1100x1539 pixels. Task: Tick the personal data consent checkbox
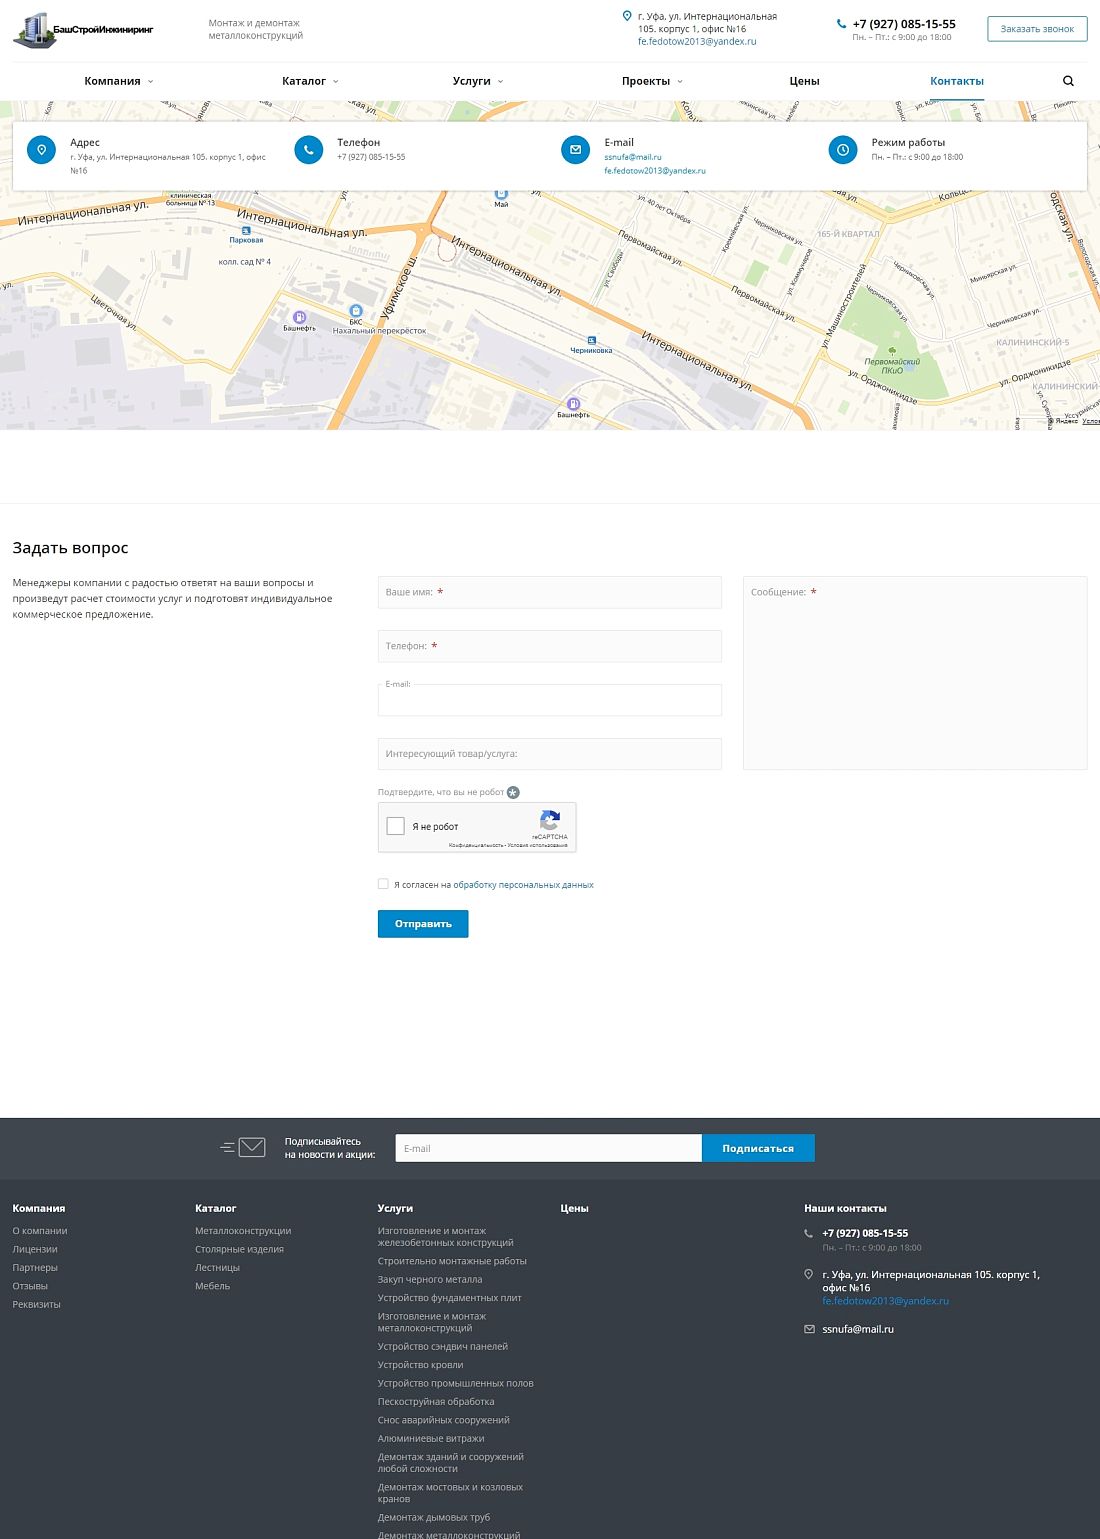[x=383, y=884]
